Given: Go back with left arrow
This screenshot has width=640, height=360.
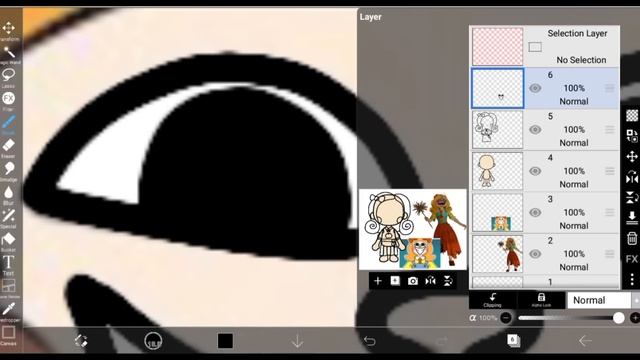Looking at the screenshot, I should 585,340.
